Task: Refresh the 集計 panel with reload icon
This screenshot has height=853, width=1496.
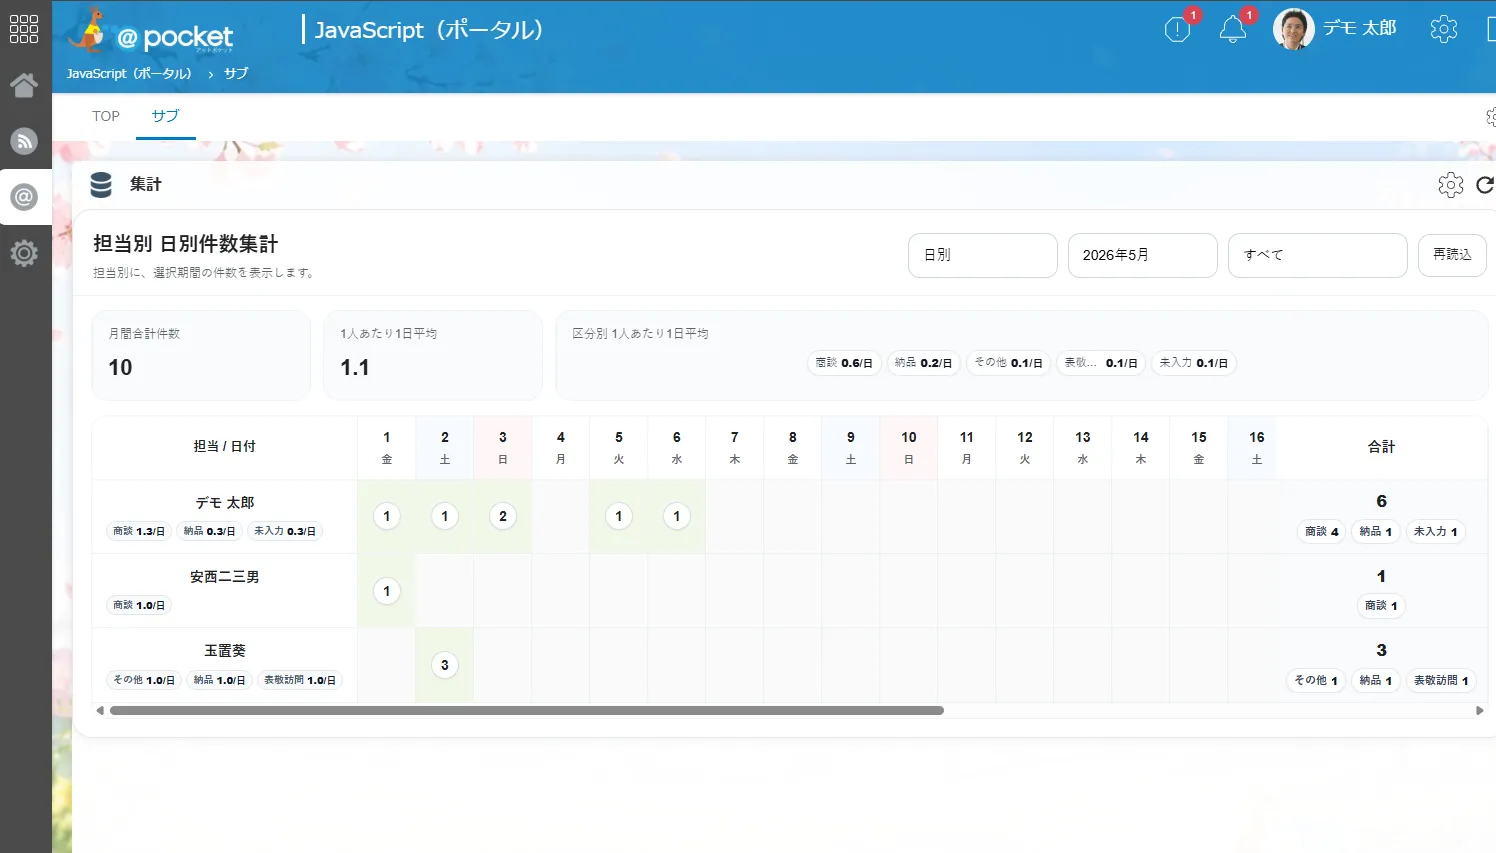Action: coord(1485,184)
